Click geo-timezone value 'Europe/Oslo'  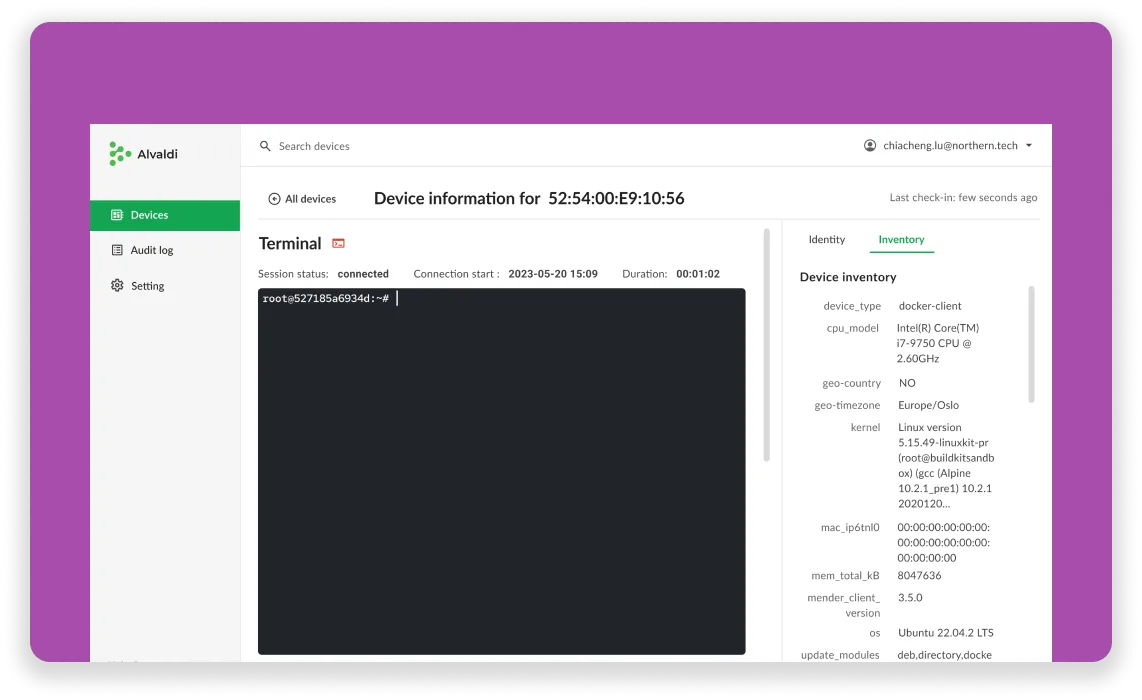pyautogui.click(x=929, y=405)
